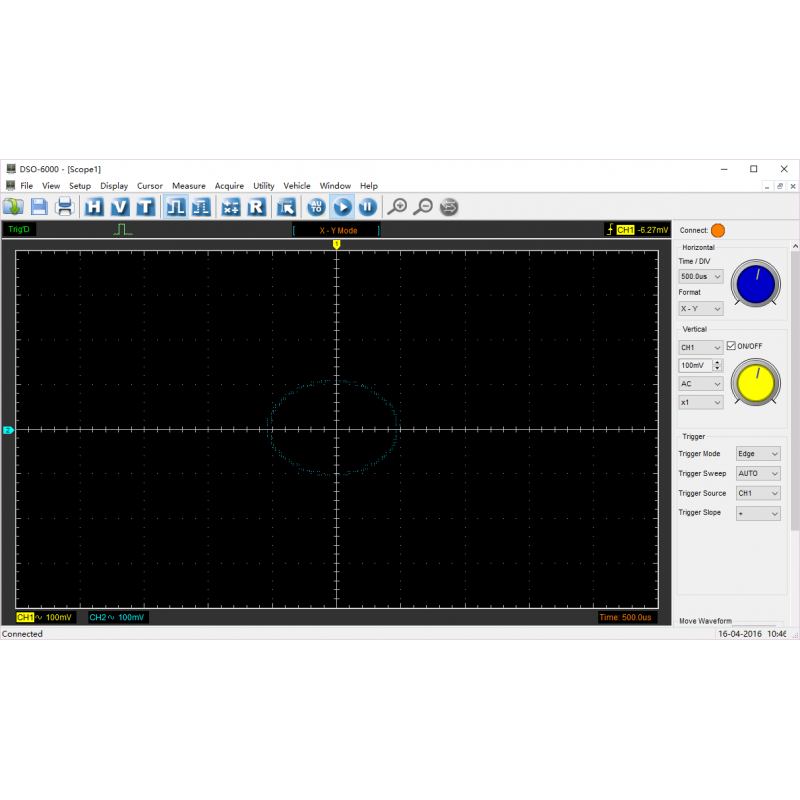Open the Trigger Mode dropdown
This screenshot has height=800, width=800.
757,453
